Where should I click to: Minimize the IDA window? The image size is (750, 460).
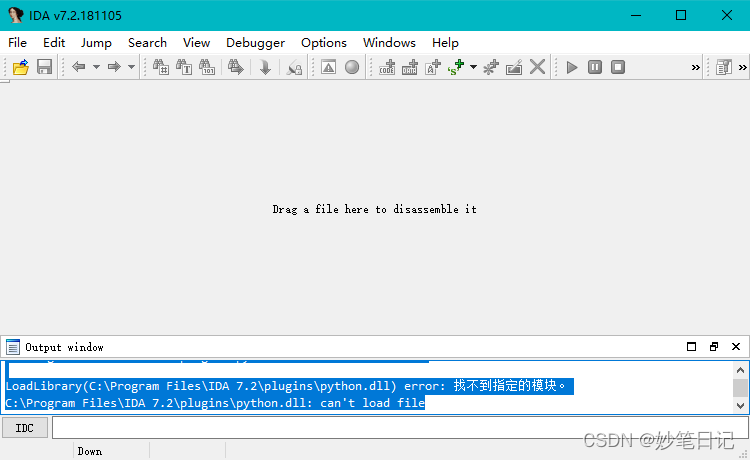click(x=636, y=15)
